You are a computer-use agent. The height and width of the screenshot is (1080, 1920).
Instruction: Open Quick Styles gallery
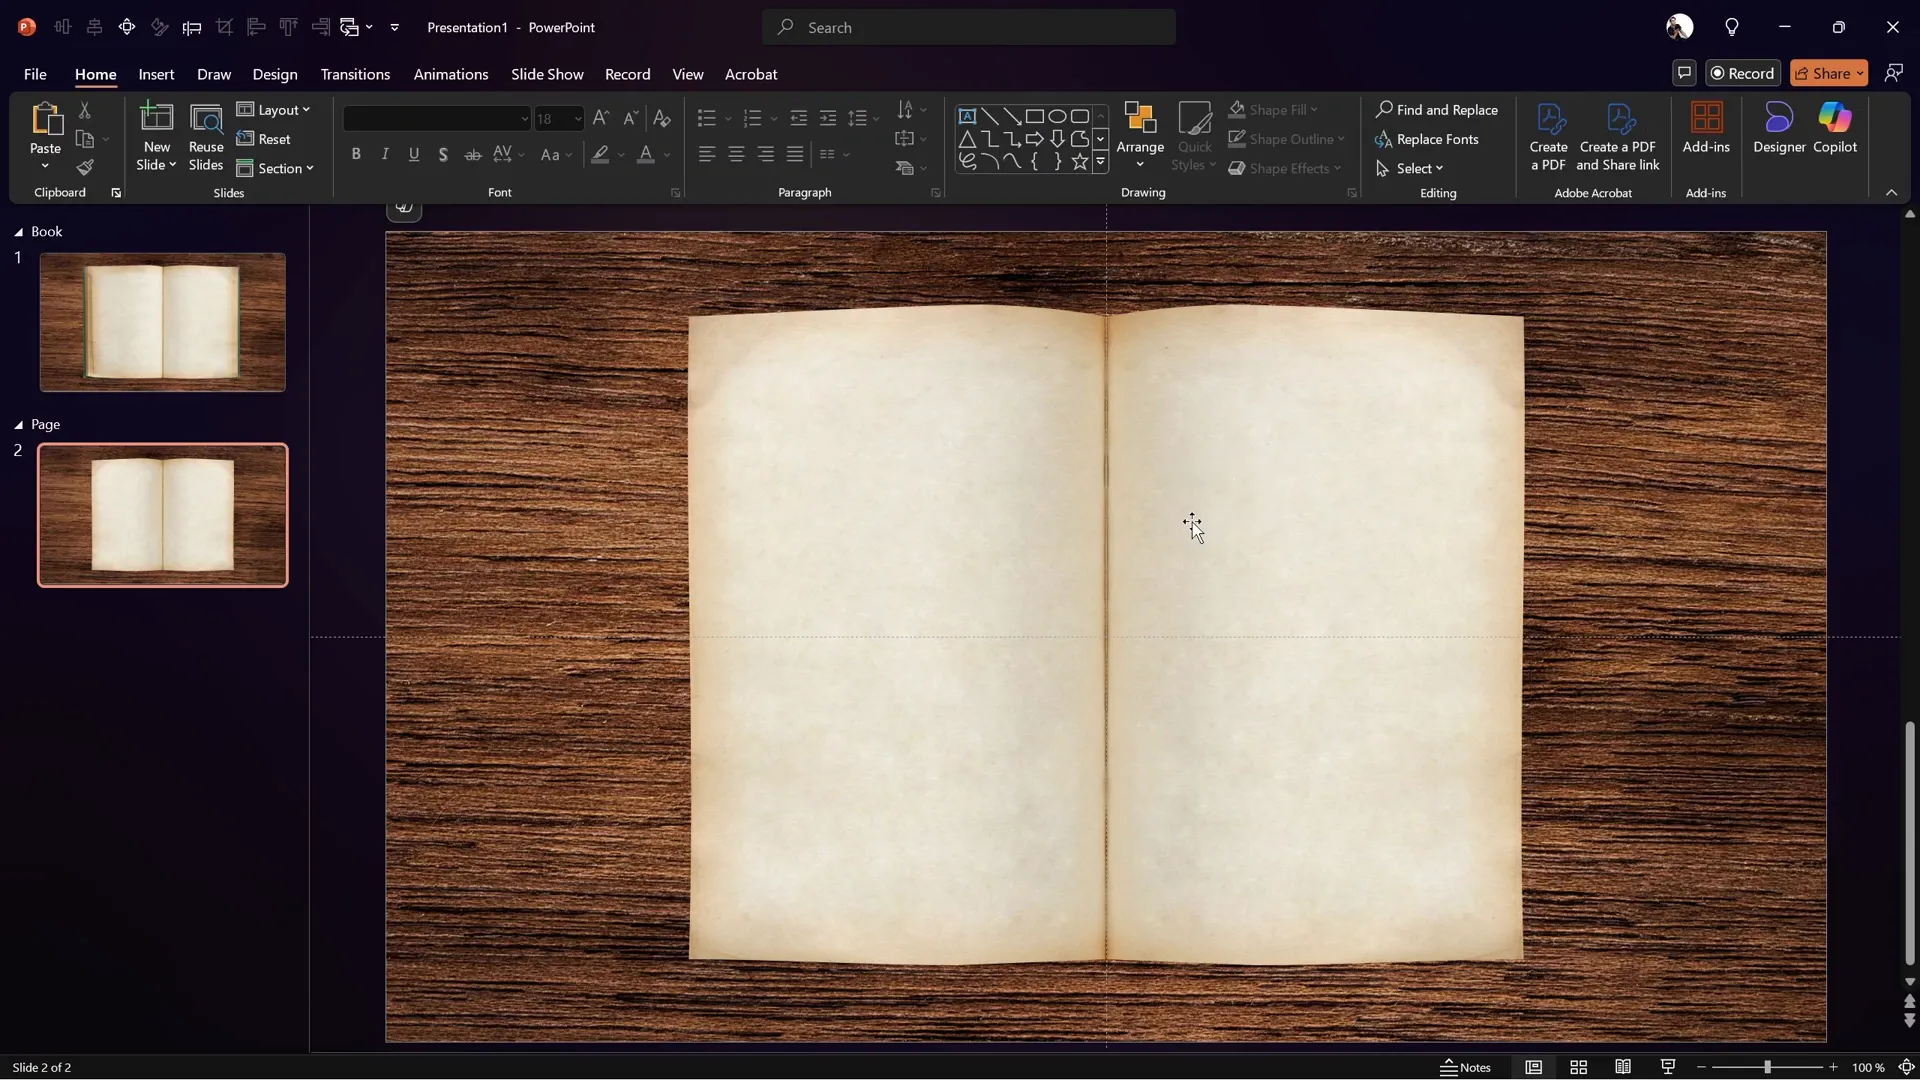tap(1194, 137)
